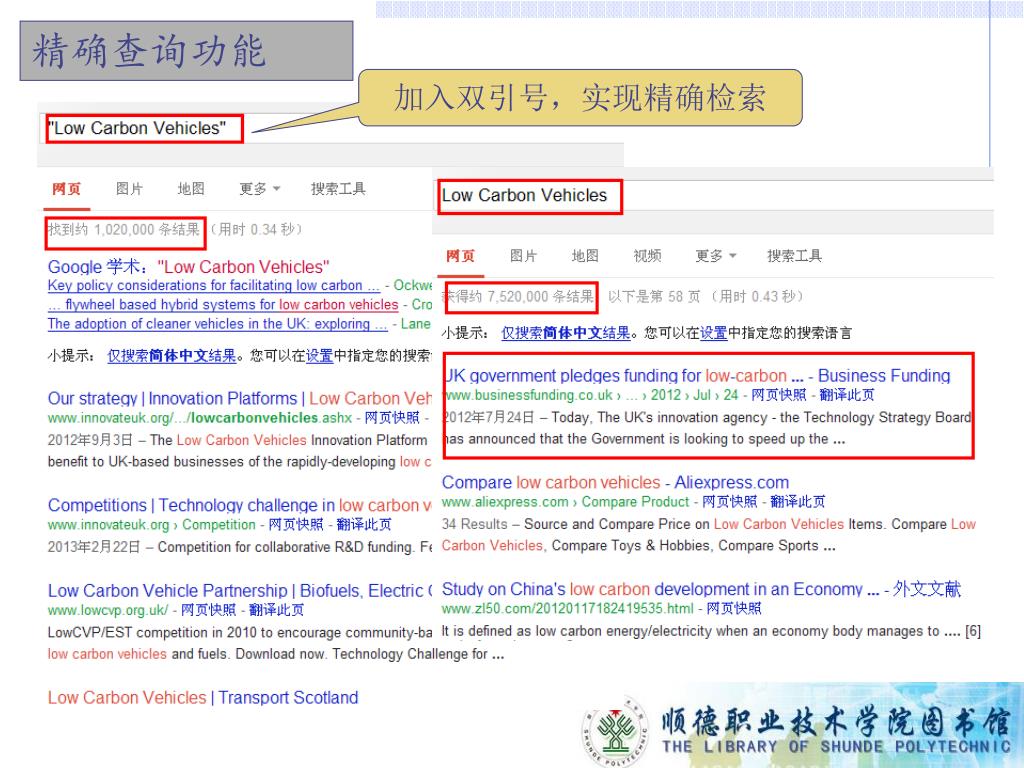Click 翻译此页 under businessfunding.co.uk result

tap(846, 394)
